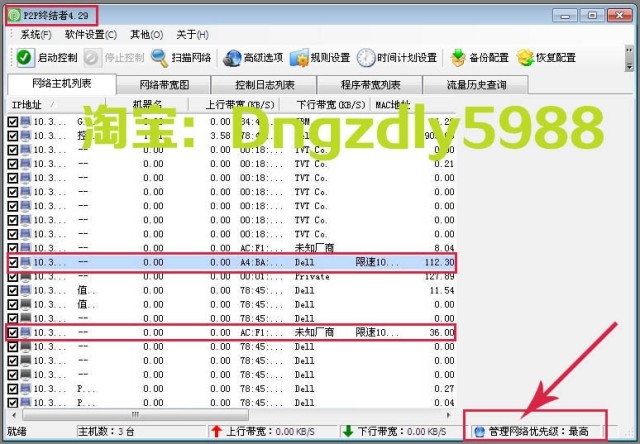Click the computer icon in the 0.21 row
The width and height of the screenshot is (640, 444).
pos(26,164)
